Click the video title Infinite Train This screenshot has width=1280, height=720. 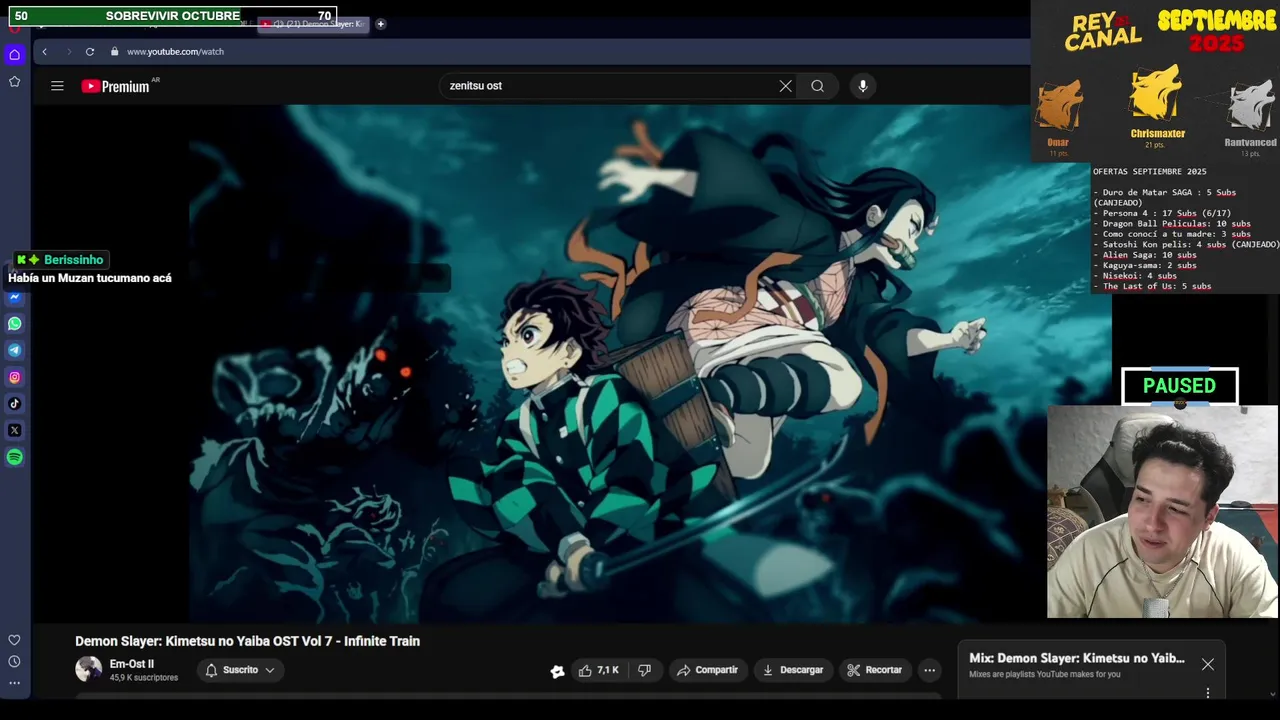click(247, 641)
